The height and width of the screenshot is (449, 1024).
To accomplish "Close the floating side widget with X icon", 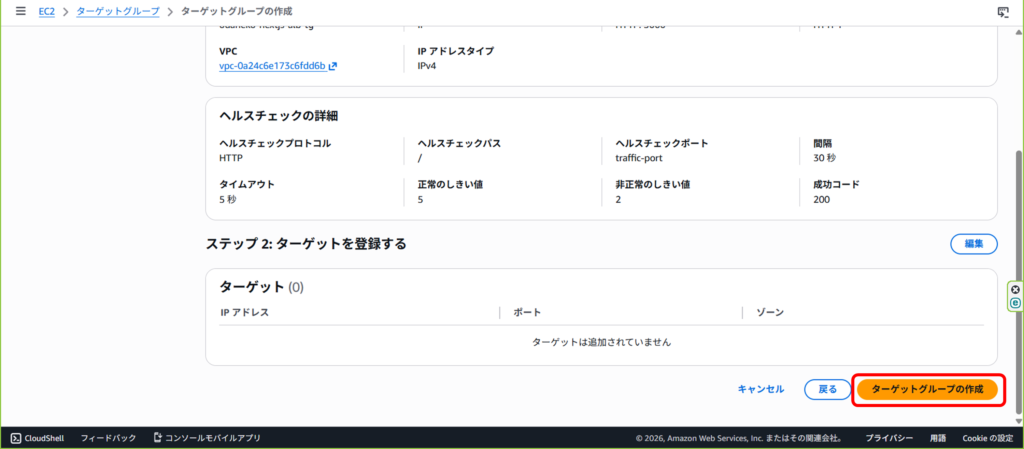I will tap(1016, 290).
